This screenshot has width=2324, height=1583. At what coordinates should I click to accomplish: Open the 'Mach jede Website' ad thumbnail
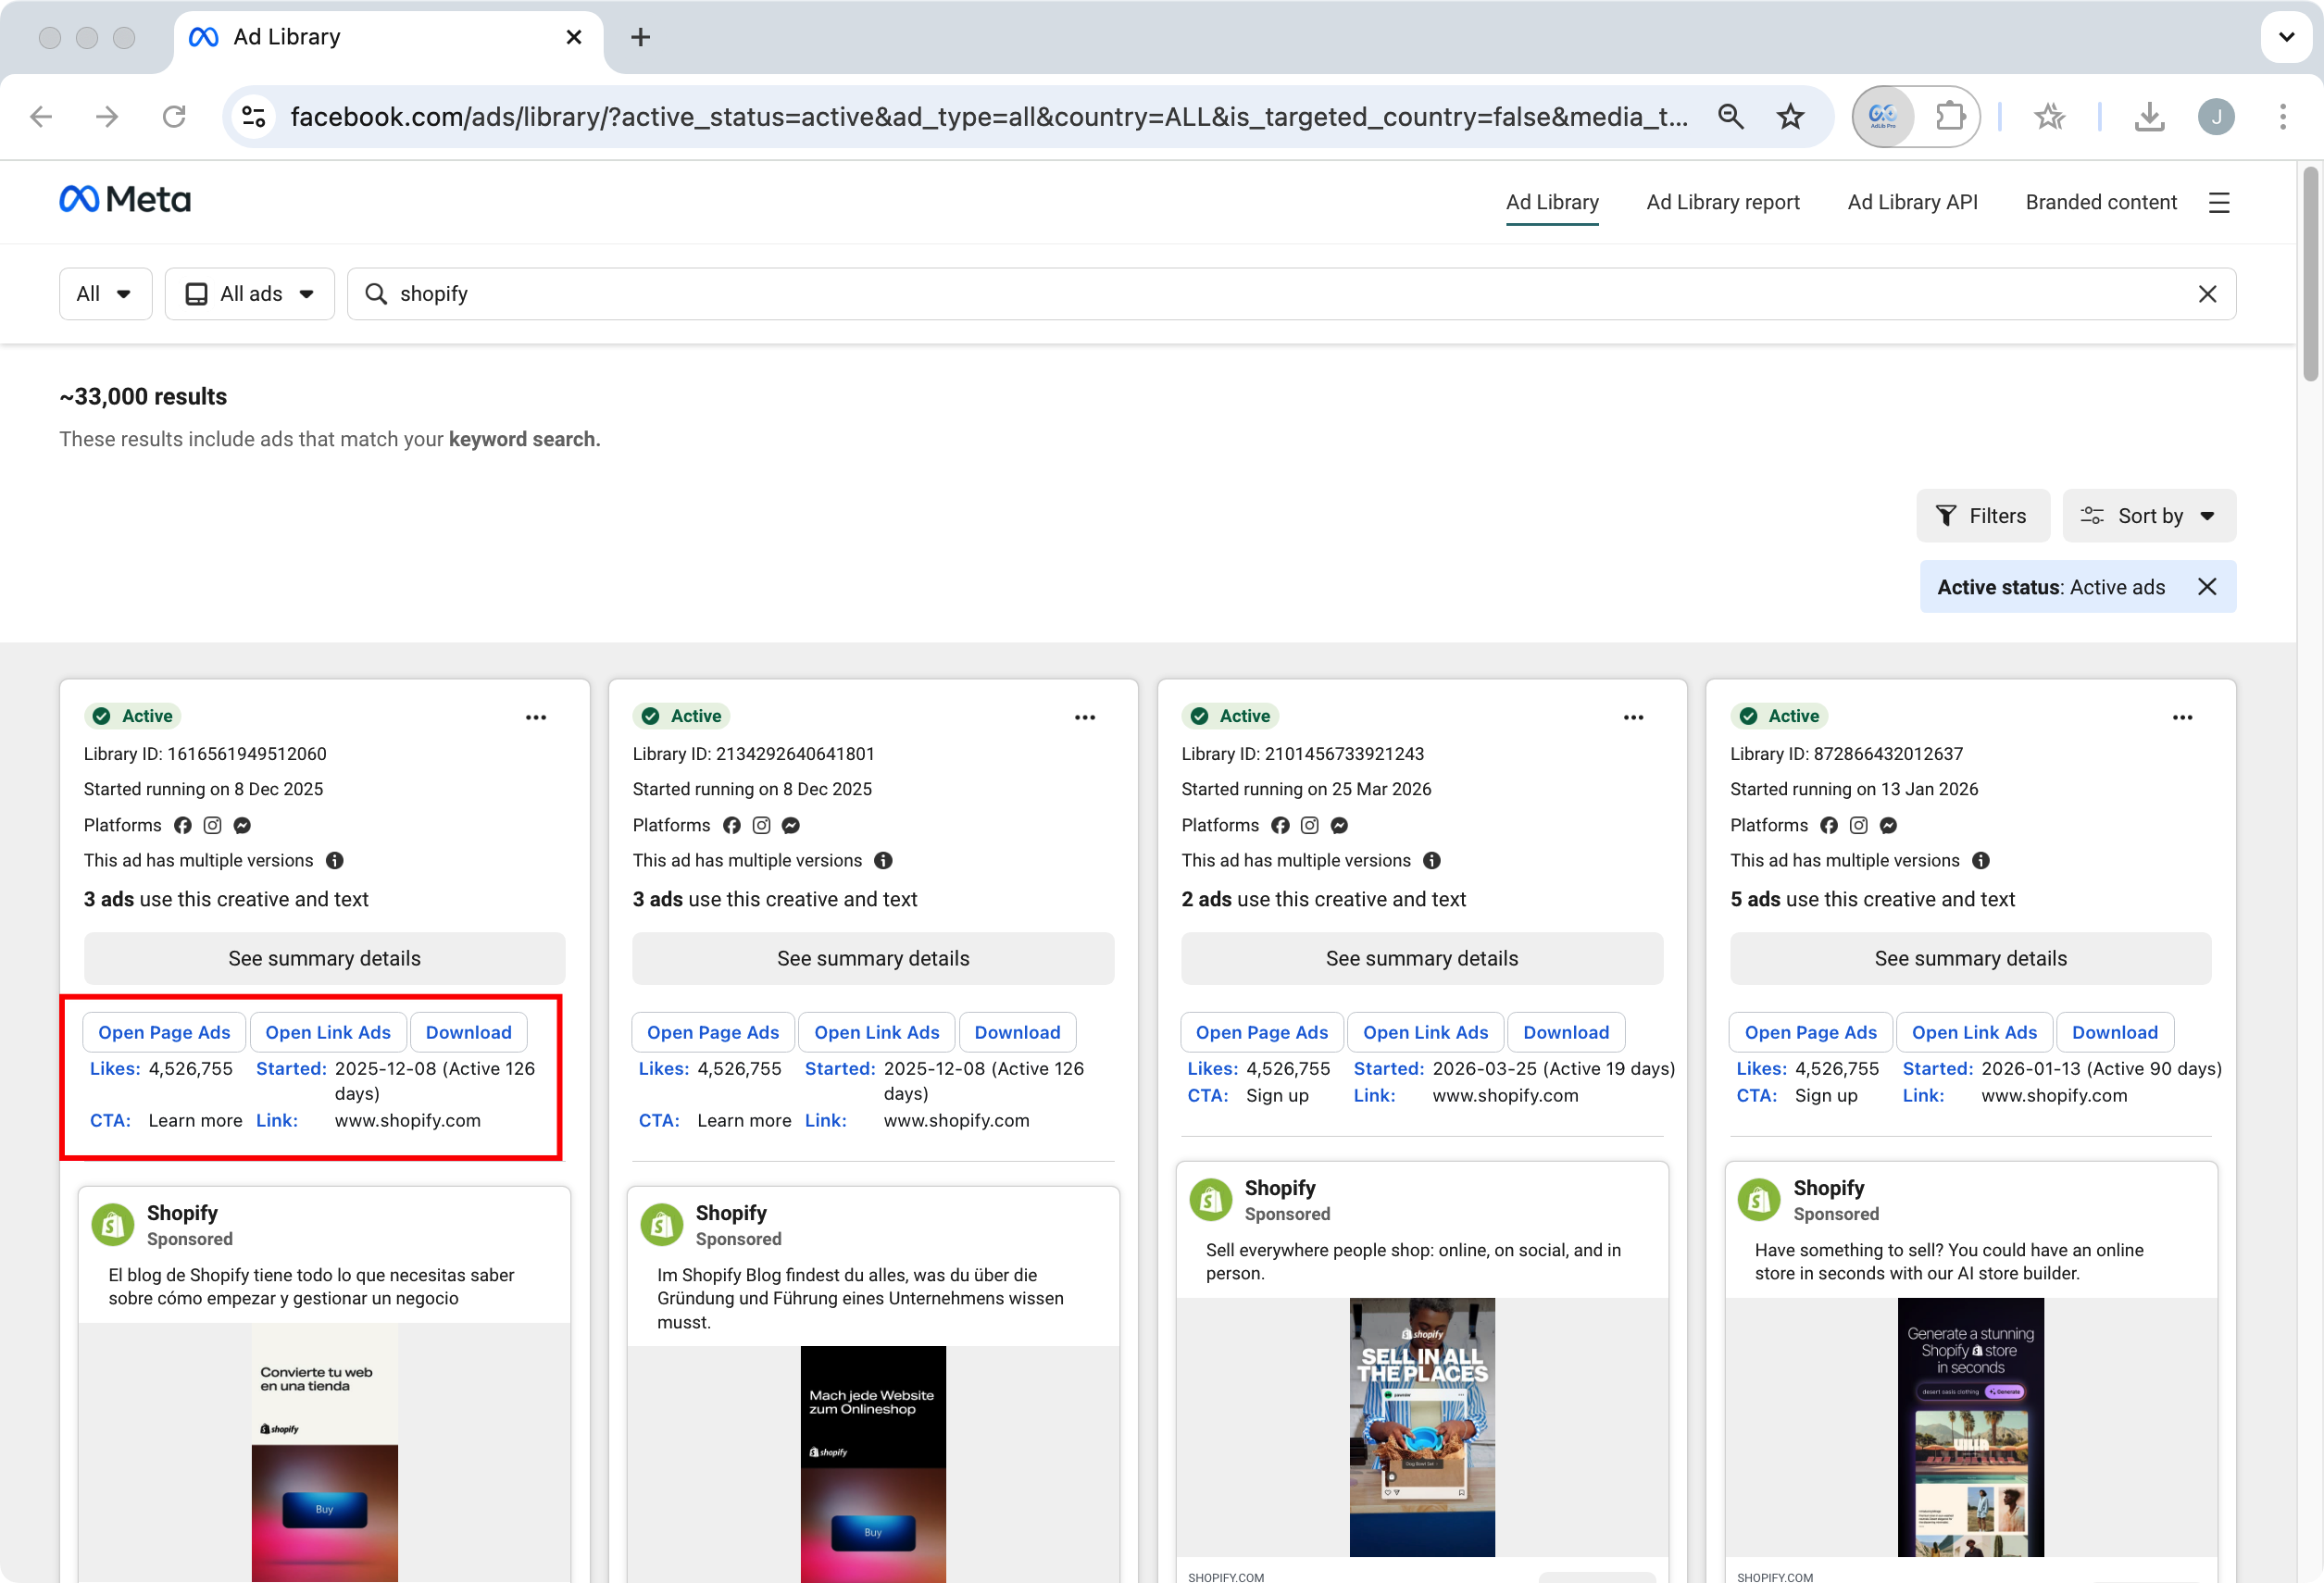click(x=873, y=1465)
